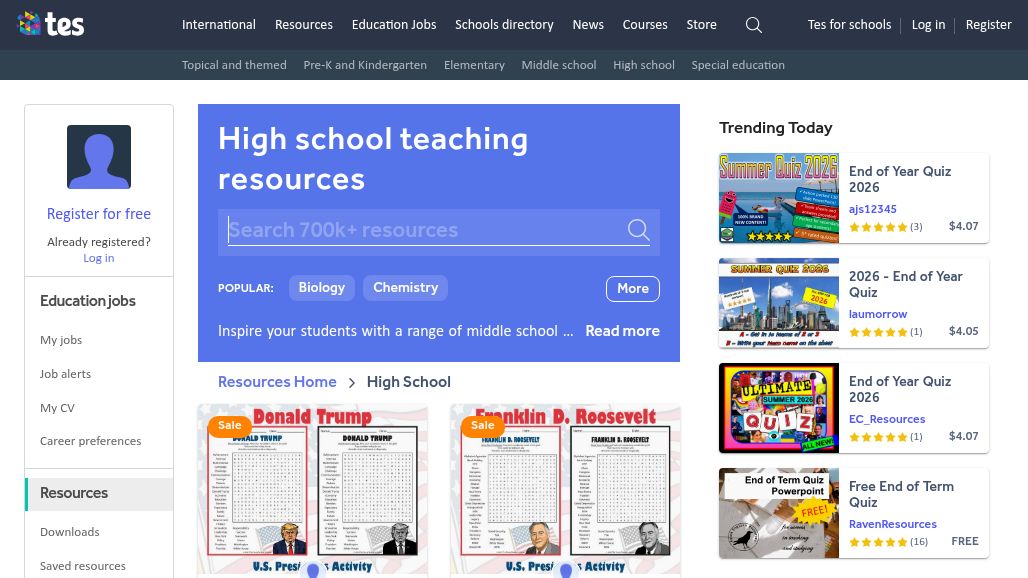Click Log in in the top bar
This screenshot has width=1028, height=578.
(928, 25)
